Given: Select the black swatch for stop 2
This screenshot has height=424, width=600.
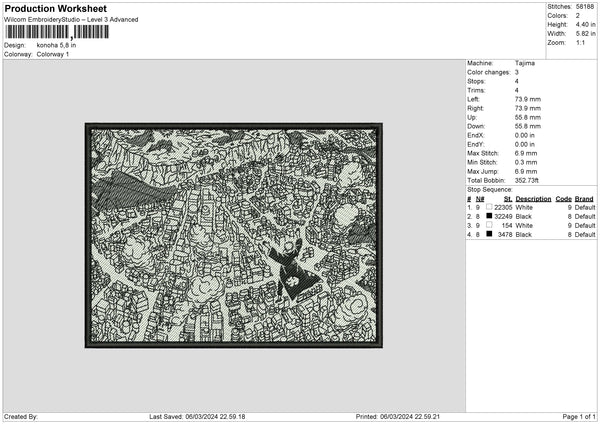Looking at the screenshot, I should coord(489,216).
